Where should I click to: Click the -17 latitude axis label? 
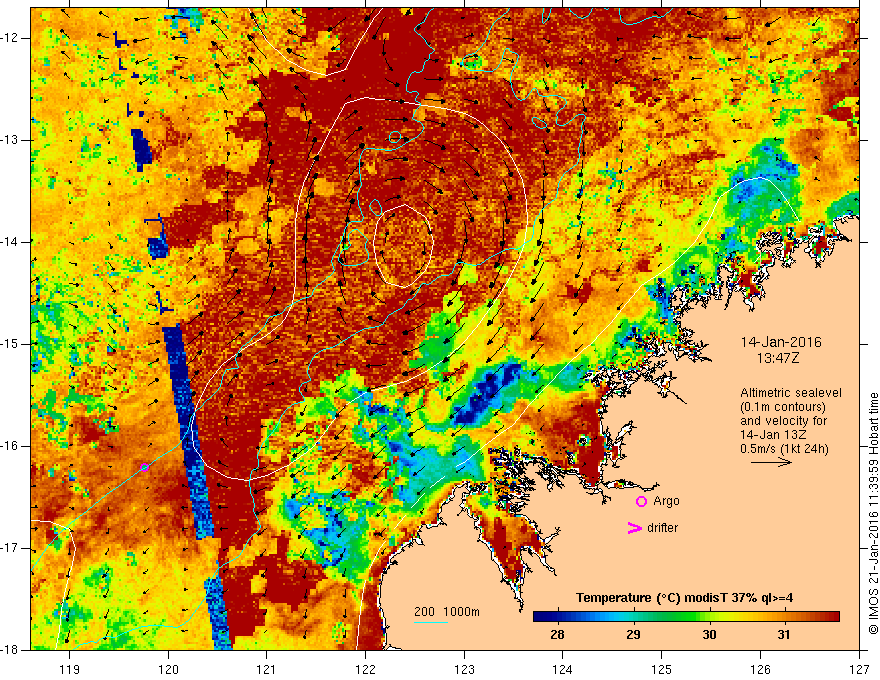[x=10, y=548]
